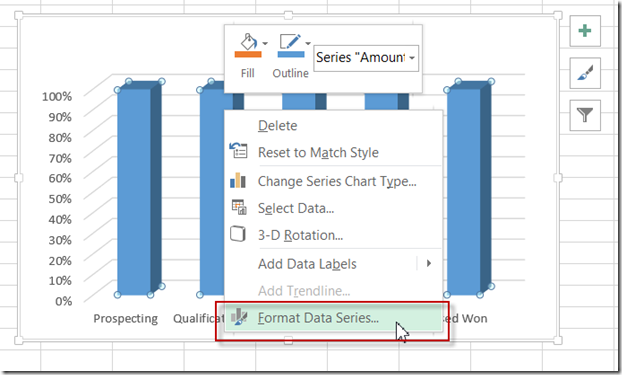Select Reset to Match Style
The image size is (622, 375).
[x=333, y=152]
